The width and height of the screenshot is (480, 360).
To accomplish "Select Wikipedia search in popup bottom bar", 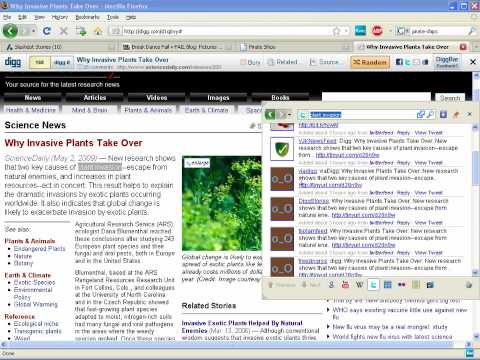I will click(x=359, y=285).
